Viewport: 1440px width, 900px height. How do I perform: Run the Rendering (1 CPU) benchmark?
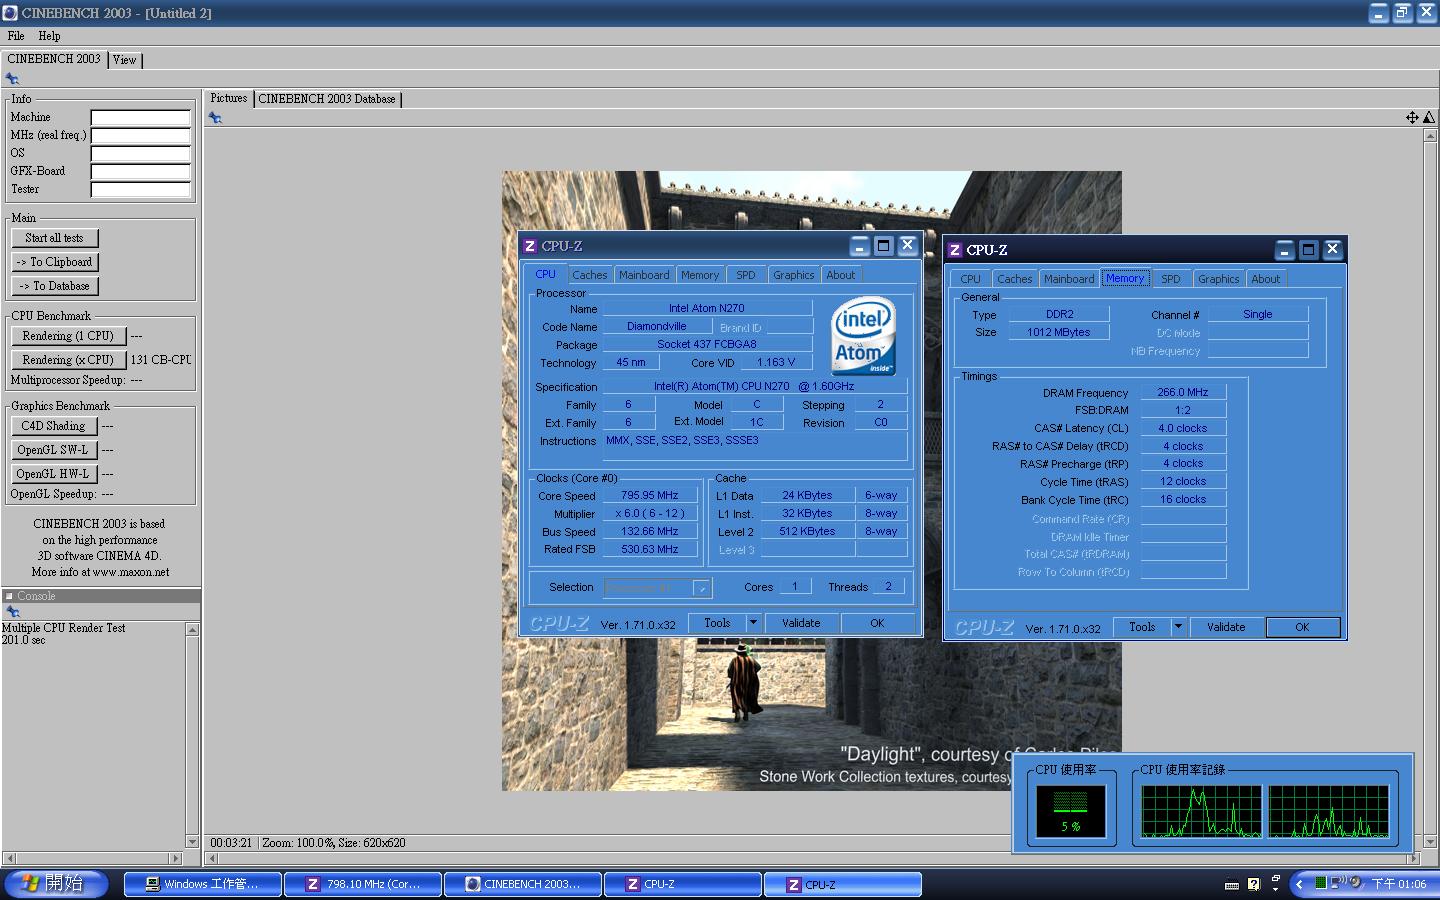(x=68, y=336)
